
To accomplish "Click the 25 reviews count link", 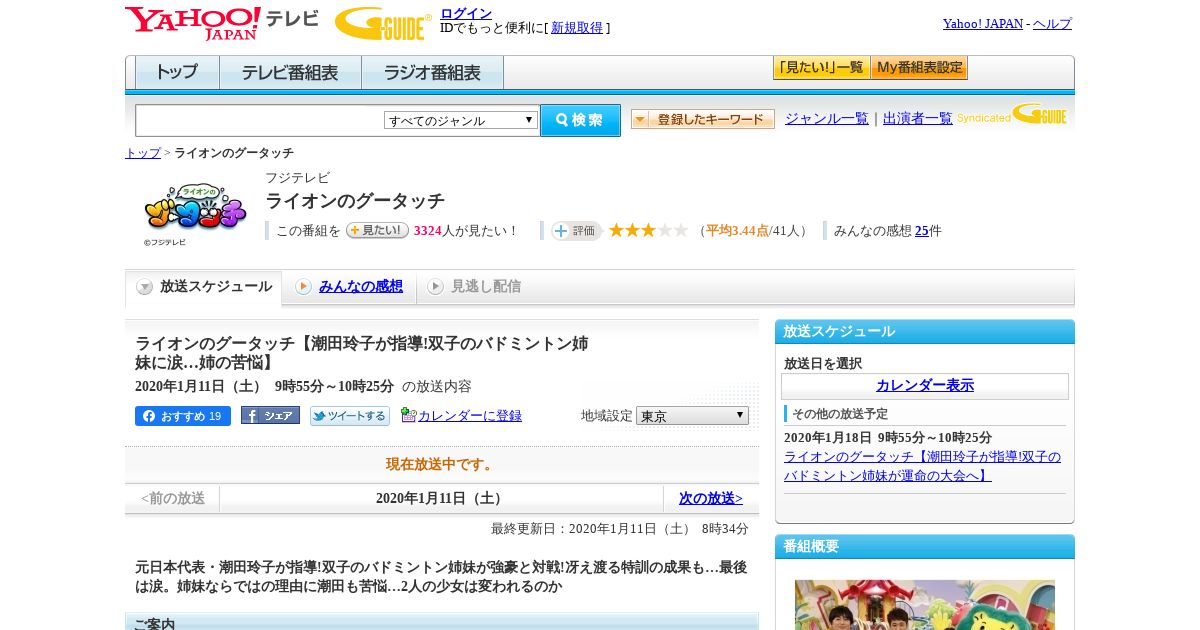I will pos(922,231).
